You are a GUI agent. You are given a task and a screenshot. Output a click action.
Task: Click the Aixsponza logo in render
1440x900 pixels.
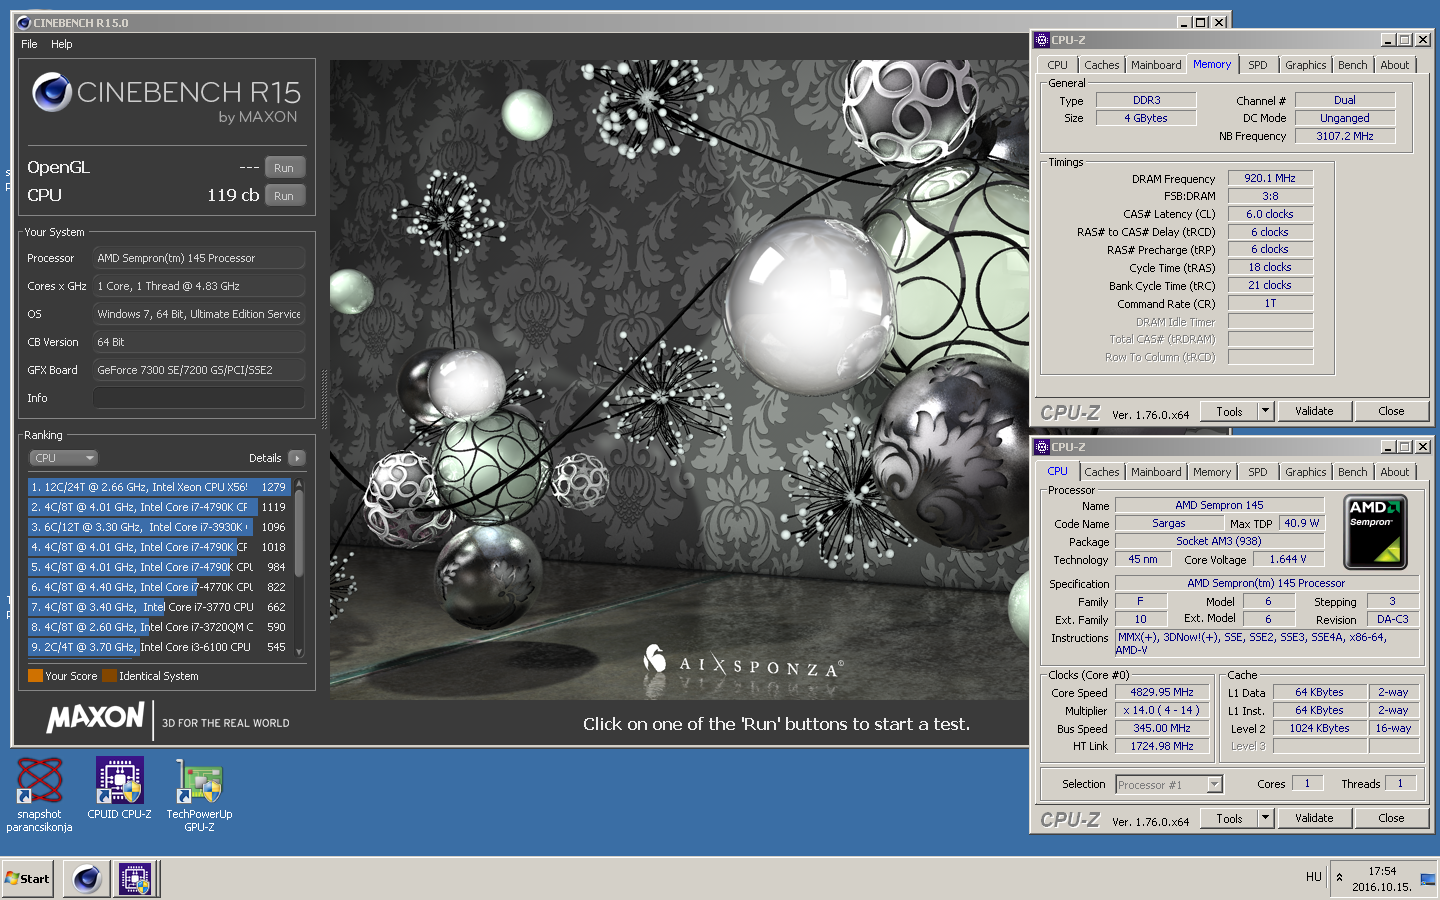[744, 661]
